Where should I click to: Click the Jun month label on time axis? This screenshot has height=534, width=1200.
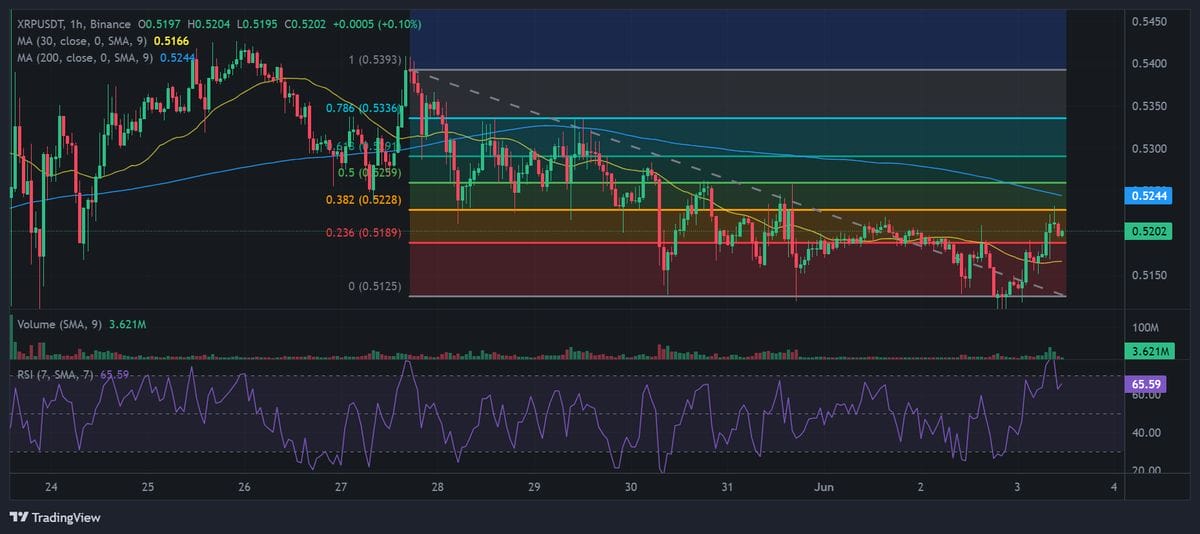click(x=824, y=487)
